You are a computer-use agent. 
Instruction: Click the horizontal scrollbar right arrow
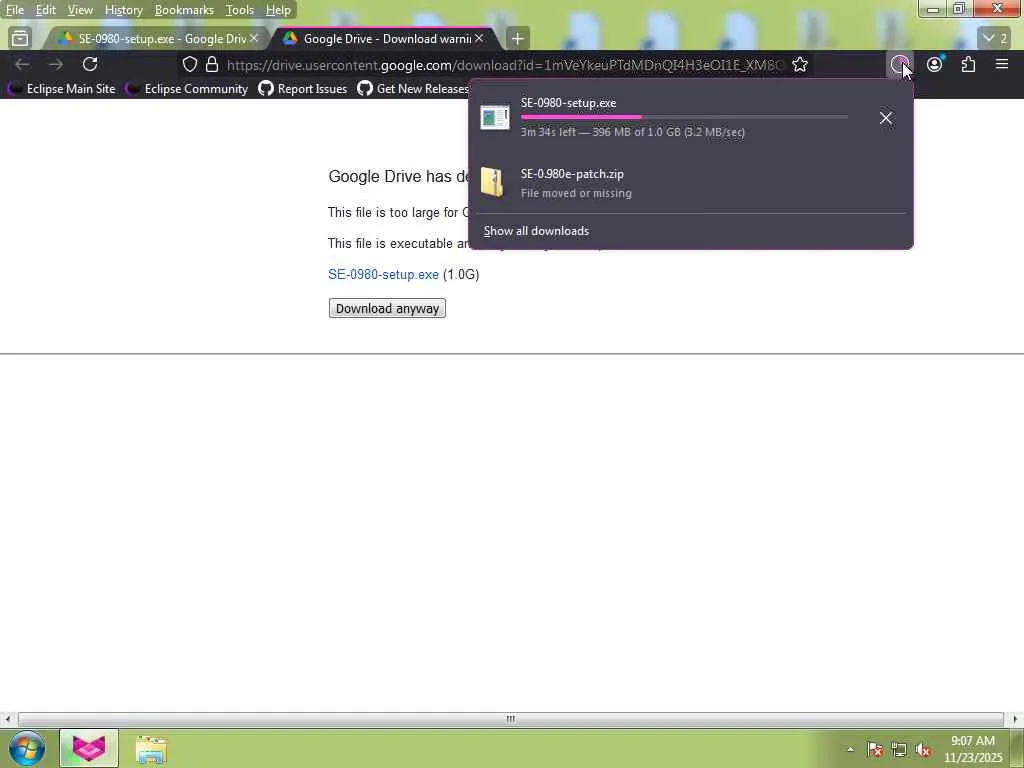[1015, 719]
